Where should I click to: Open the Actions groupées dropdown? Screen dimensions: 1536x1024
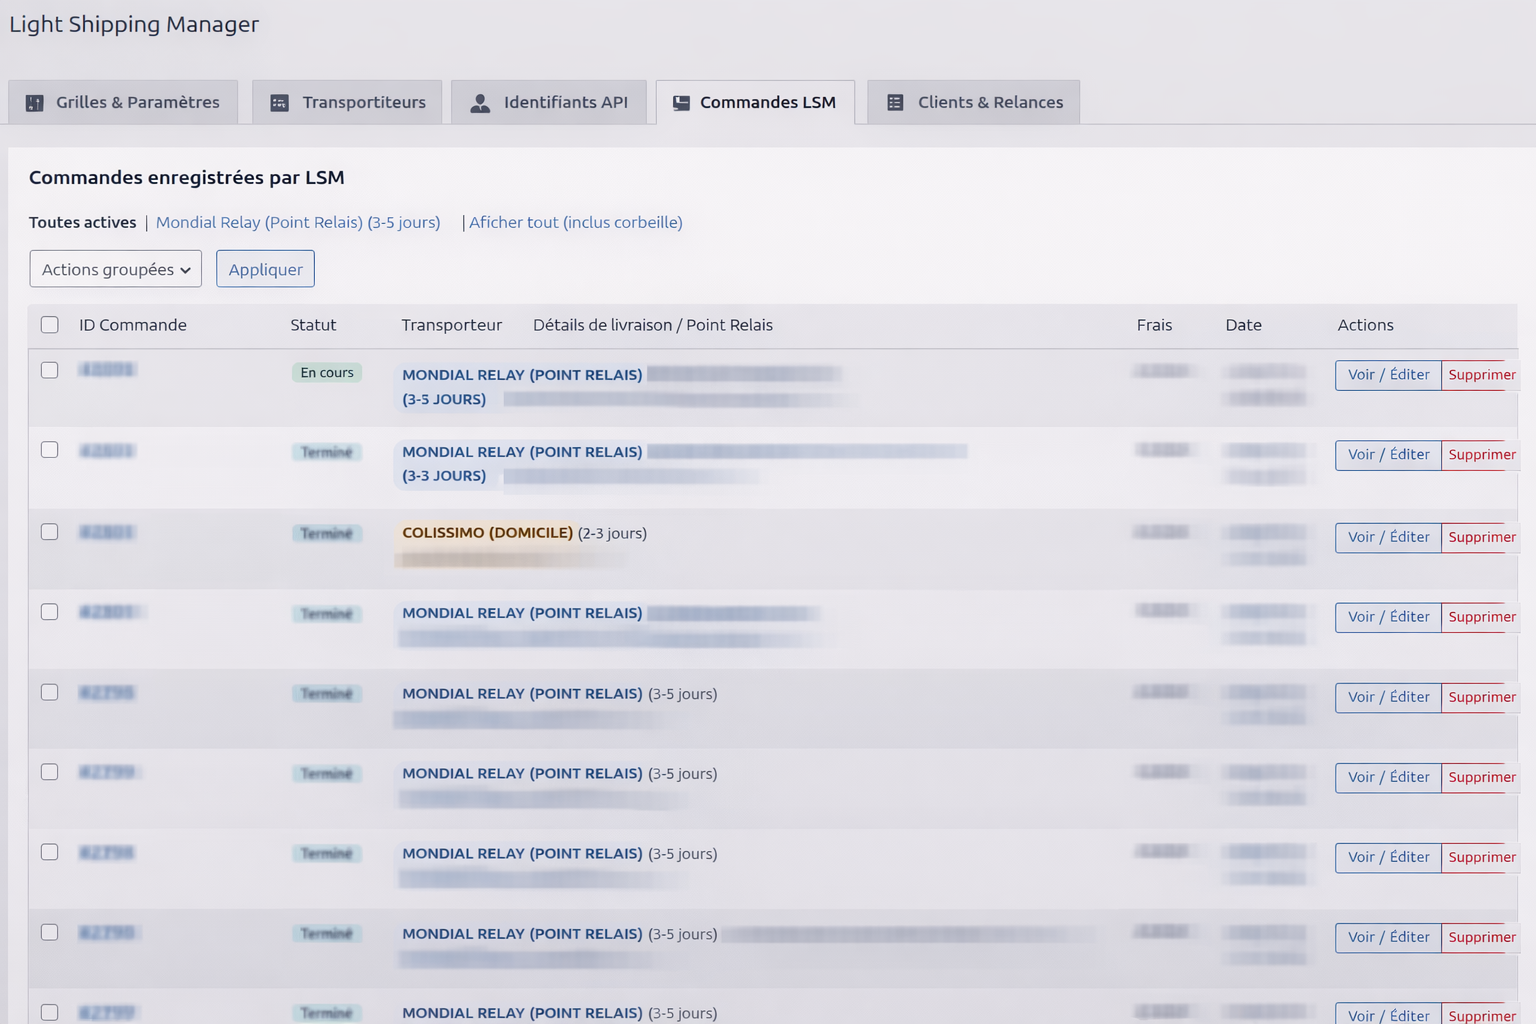(x=116, y=269)
